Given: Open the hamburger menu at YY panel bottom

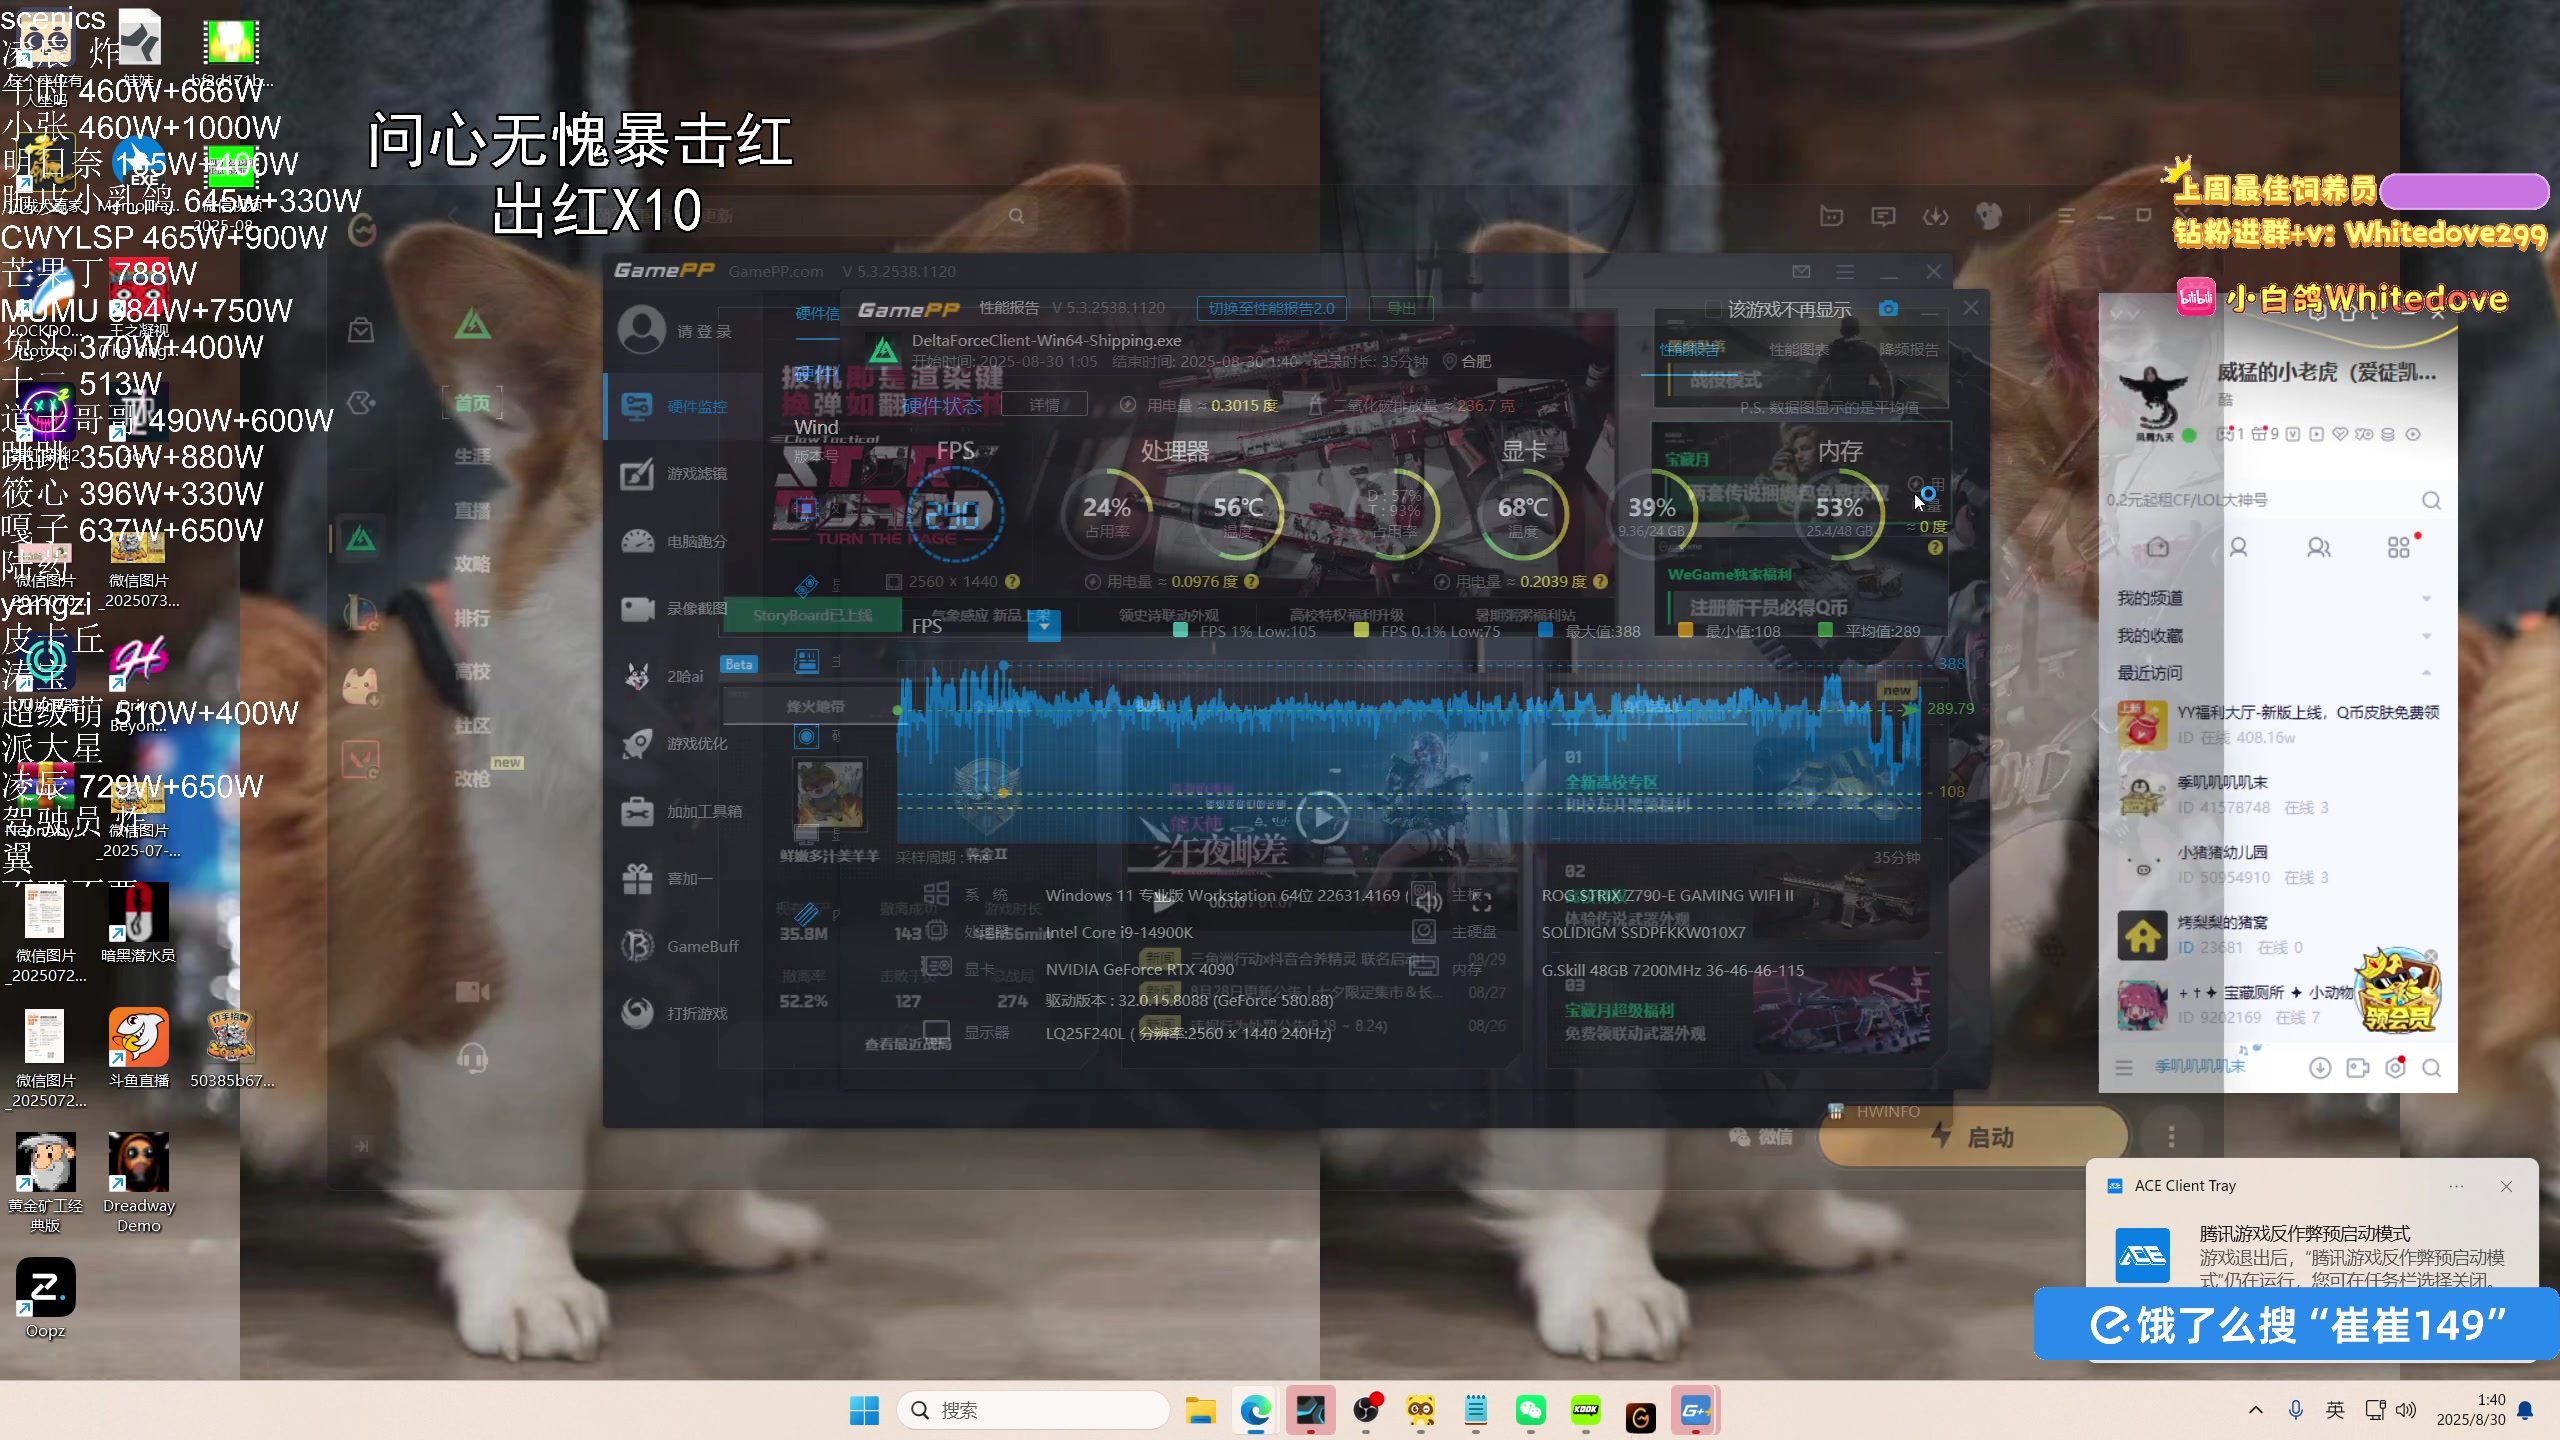Looking at the screenshot, I should 2124,1068.
